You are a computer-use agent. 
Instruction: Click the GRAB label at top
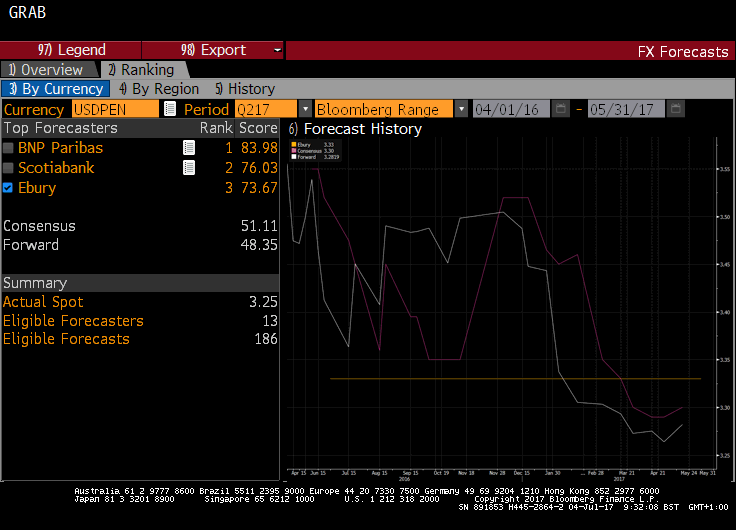(27, 12)
